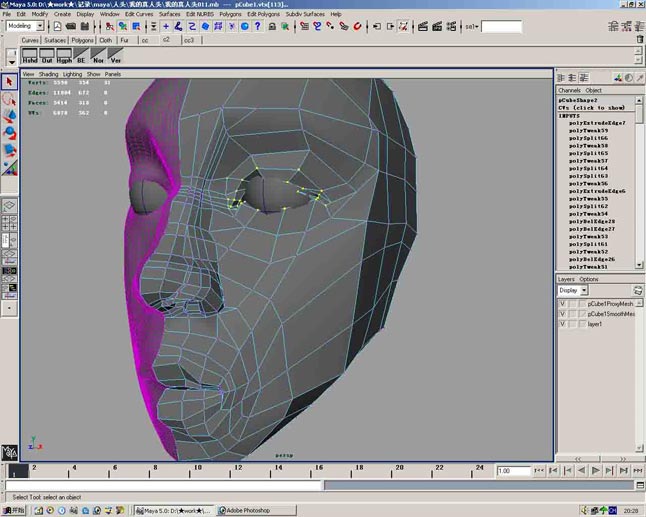Switch to the Polygons shelf tab
Viewport: 646px width, 517px height.
click(82, 40)
